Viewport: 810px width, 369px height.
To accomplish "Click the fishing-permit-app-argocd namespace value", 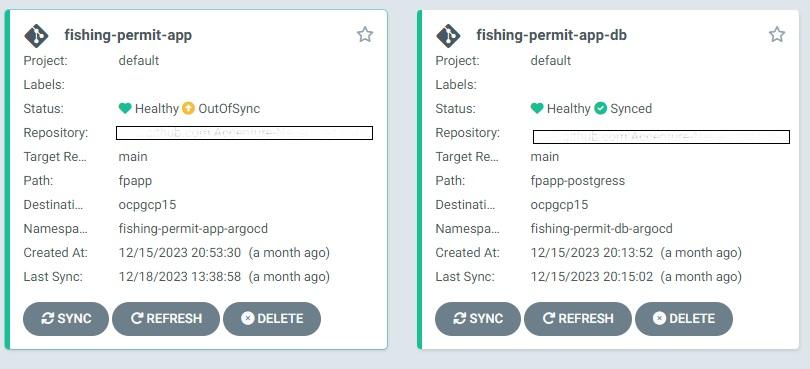I will (x=193, y=228).
